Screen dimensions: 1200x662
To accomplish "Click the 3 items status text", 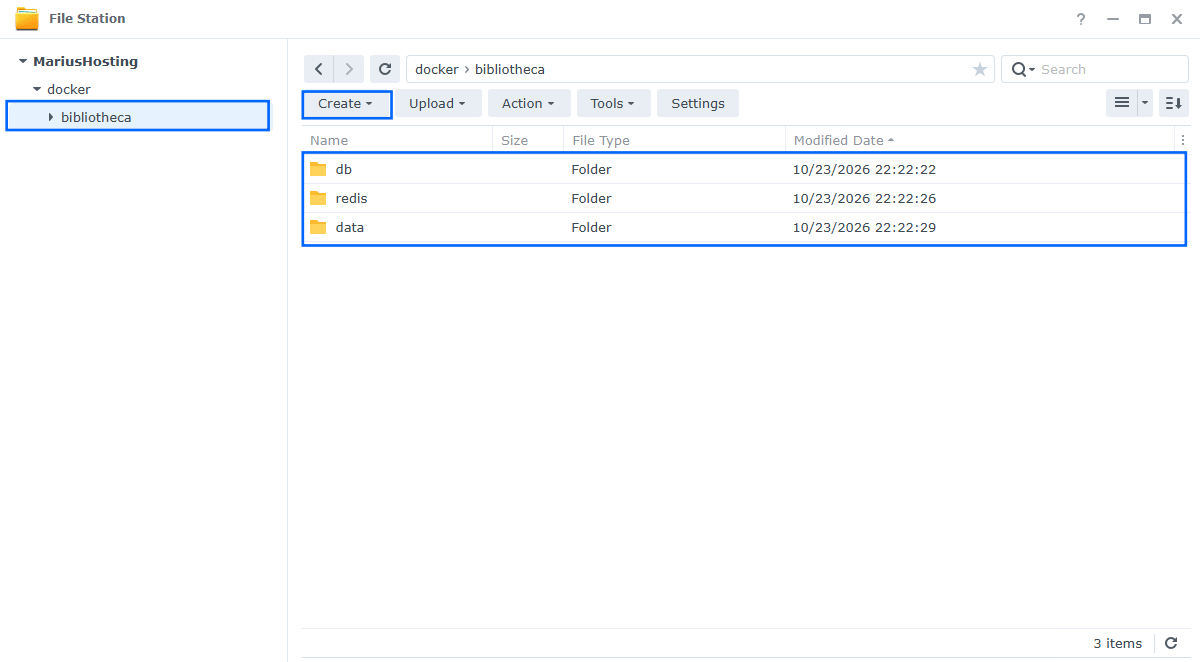I will click(1117, 643).
